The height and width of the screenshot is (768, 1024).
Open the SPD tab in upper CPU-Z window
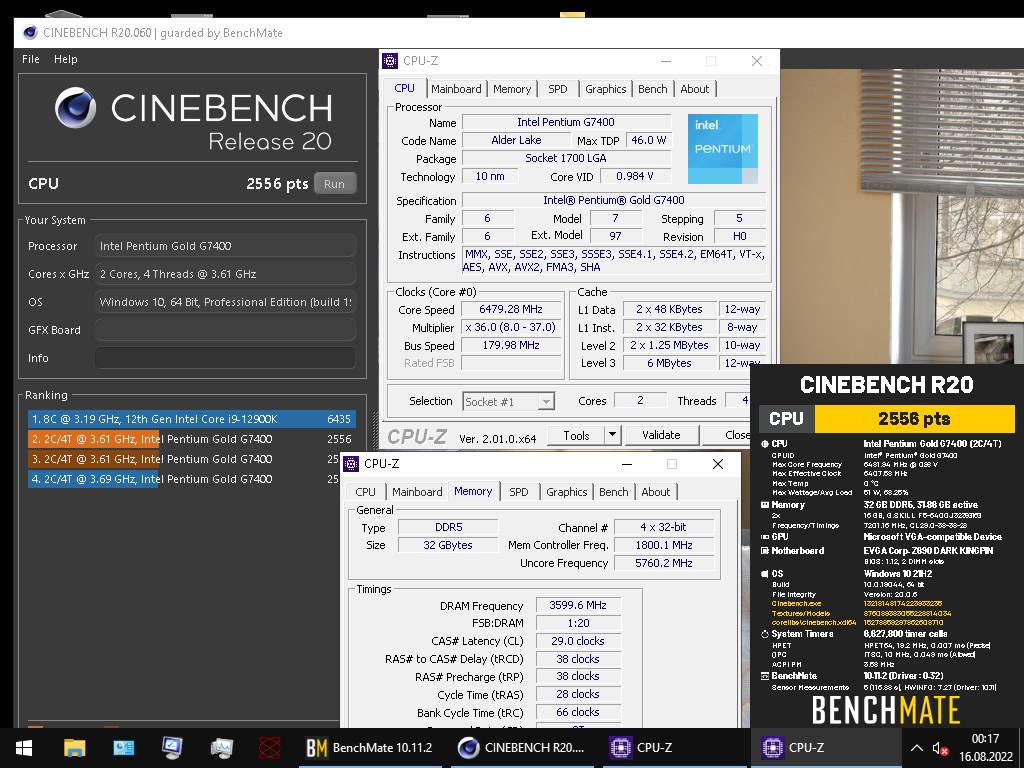click(x=558, y=89)
